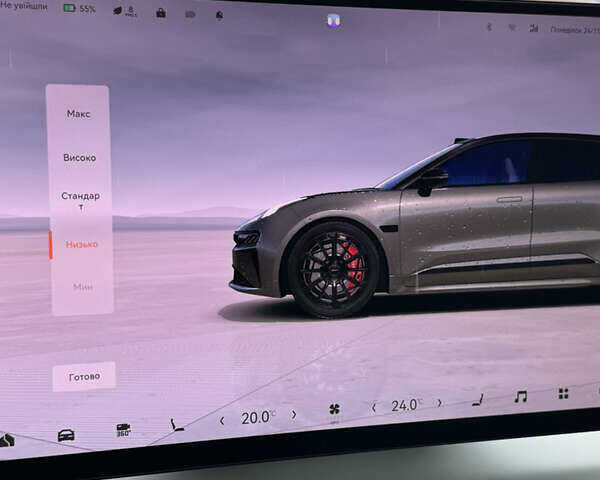Tap the center voice assistant avatar
The height and width of the screenshot is (480, 600).
(334, 21)
